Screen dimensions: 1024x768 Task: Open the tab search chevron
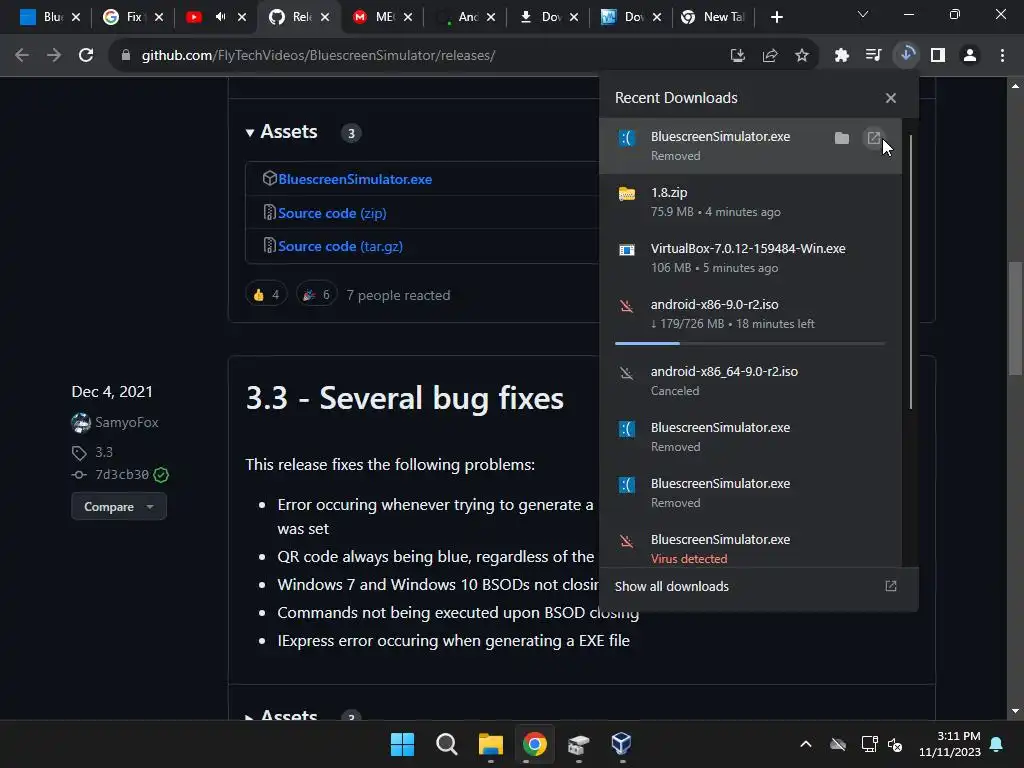pyautogui.click(x=863, y=14)
